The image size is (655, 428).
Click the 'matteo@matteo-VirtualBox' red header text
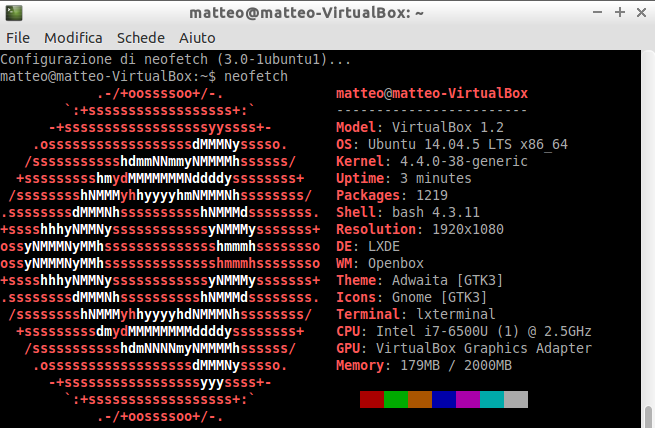(432, 93)
